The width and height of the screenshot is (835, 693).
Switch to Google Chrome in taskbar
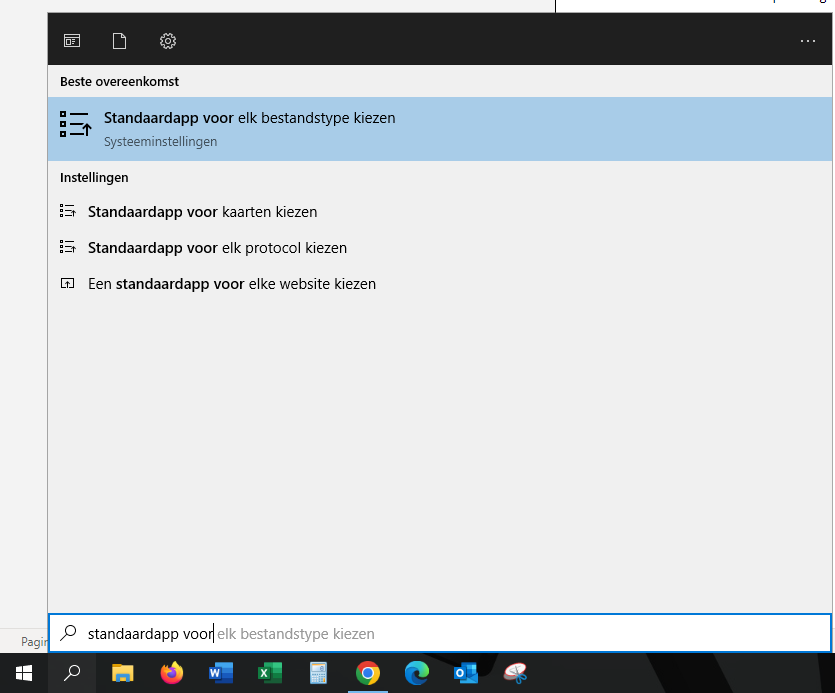pyautogui.click(x=368, y=673)
